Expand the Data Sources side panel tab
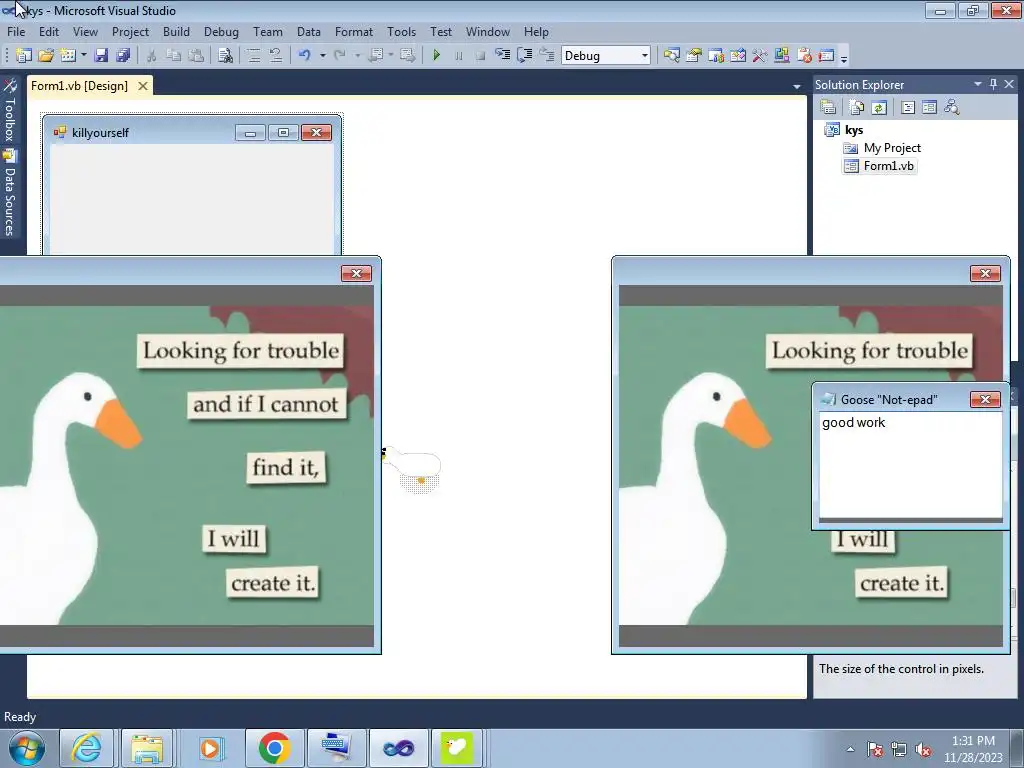1024x768 pixels. (x=9, y=193)
